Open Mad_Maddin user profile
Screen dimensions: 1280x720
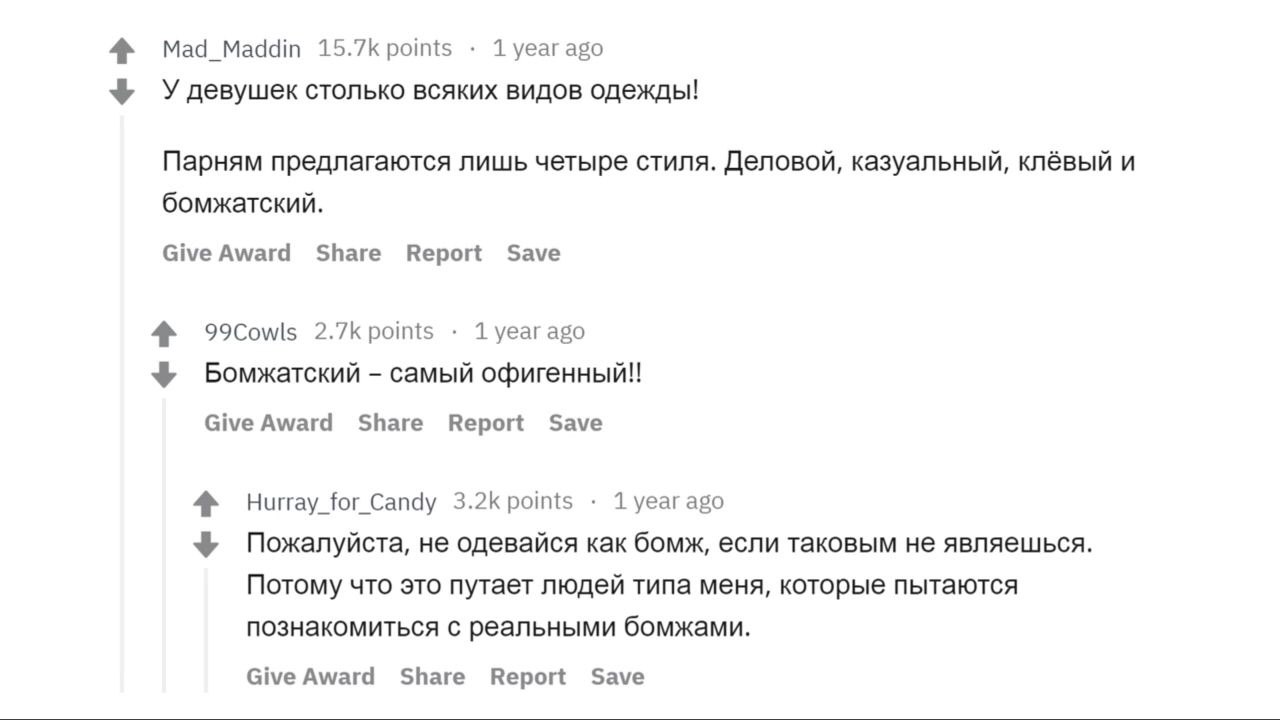click(231, 49)
